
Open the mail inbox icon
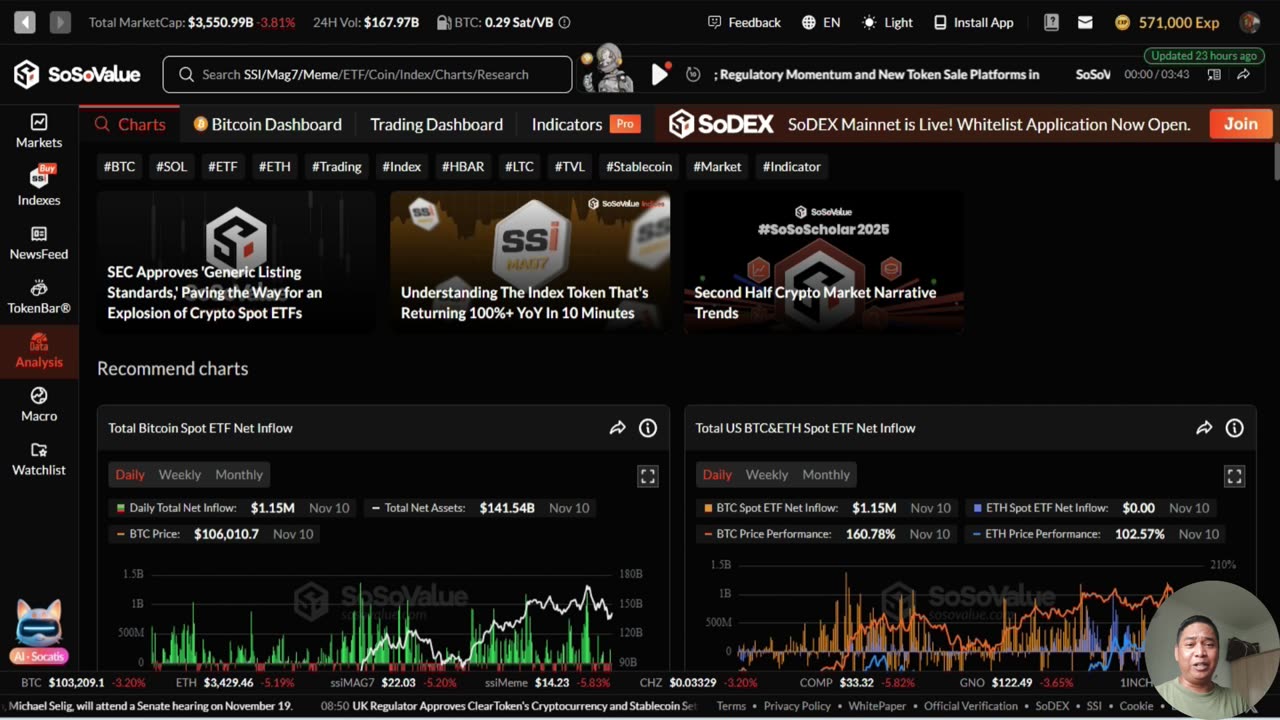pos(1085,22)
